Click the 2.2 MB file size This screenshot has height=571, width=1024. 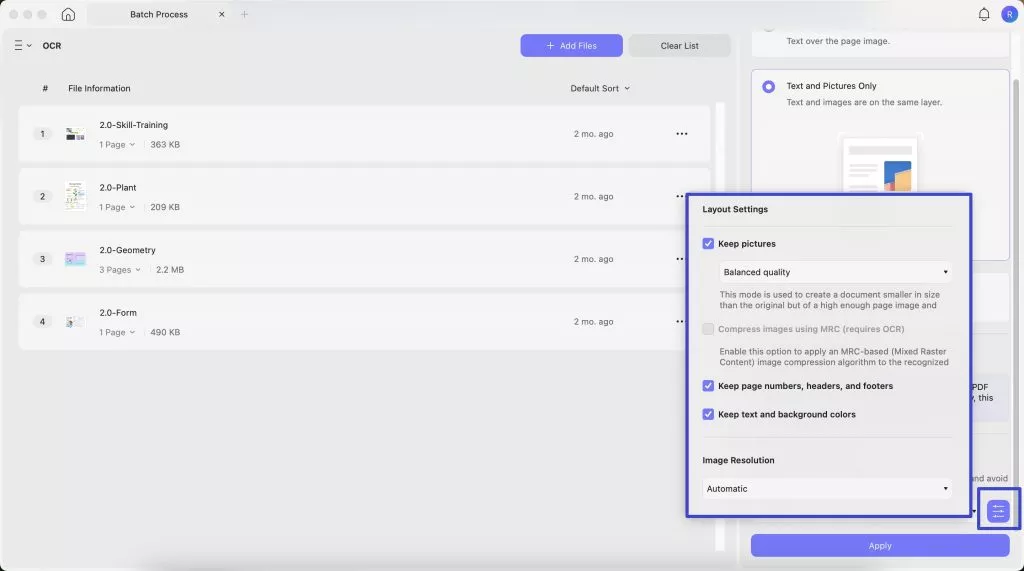170,270
